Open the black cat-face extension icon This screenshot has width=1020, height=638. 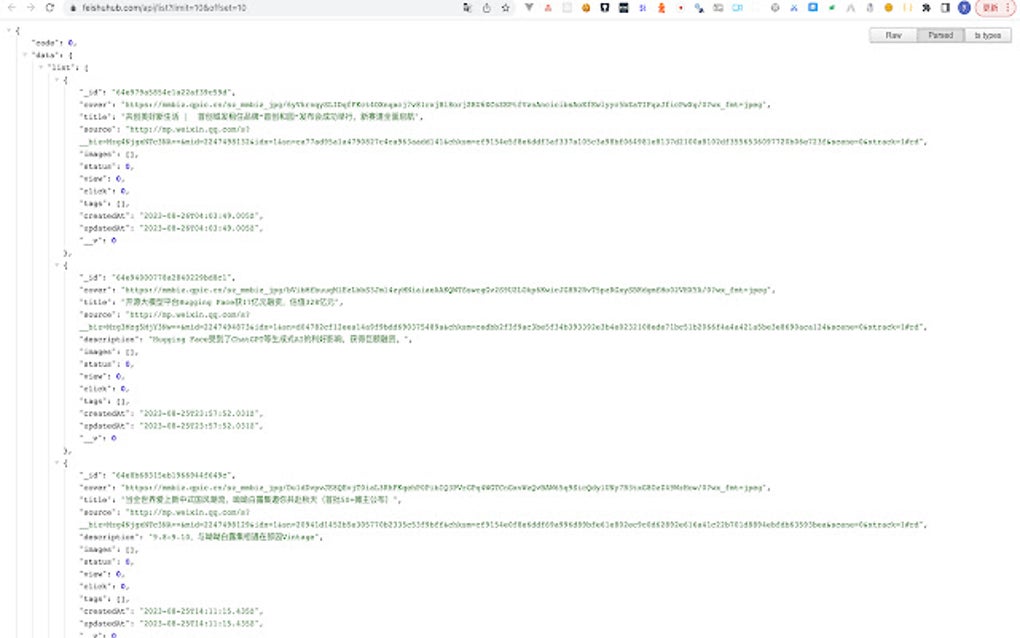604,8
